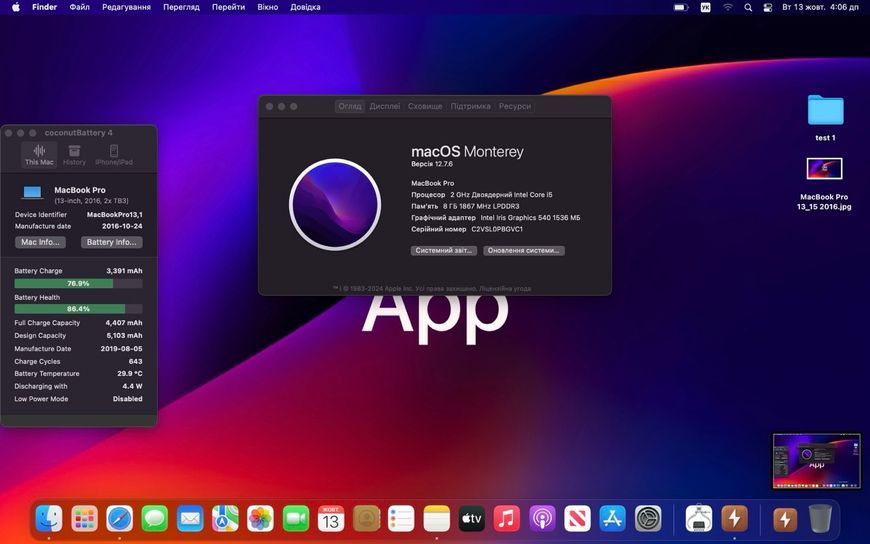Click the lightning icon beside the Trash
The height and width of the screenshot is (544, 870).
[x=785, y=520]
